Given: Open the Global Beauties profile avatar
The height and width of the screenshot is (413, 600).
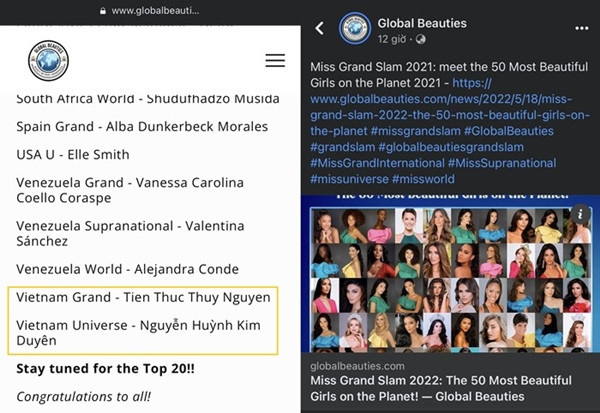Looking at the screenshot, I should [355, 28].
